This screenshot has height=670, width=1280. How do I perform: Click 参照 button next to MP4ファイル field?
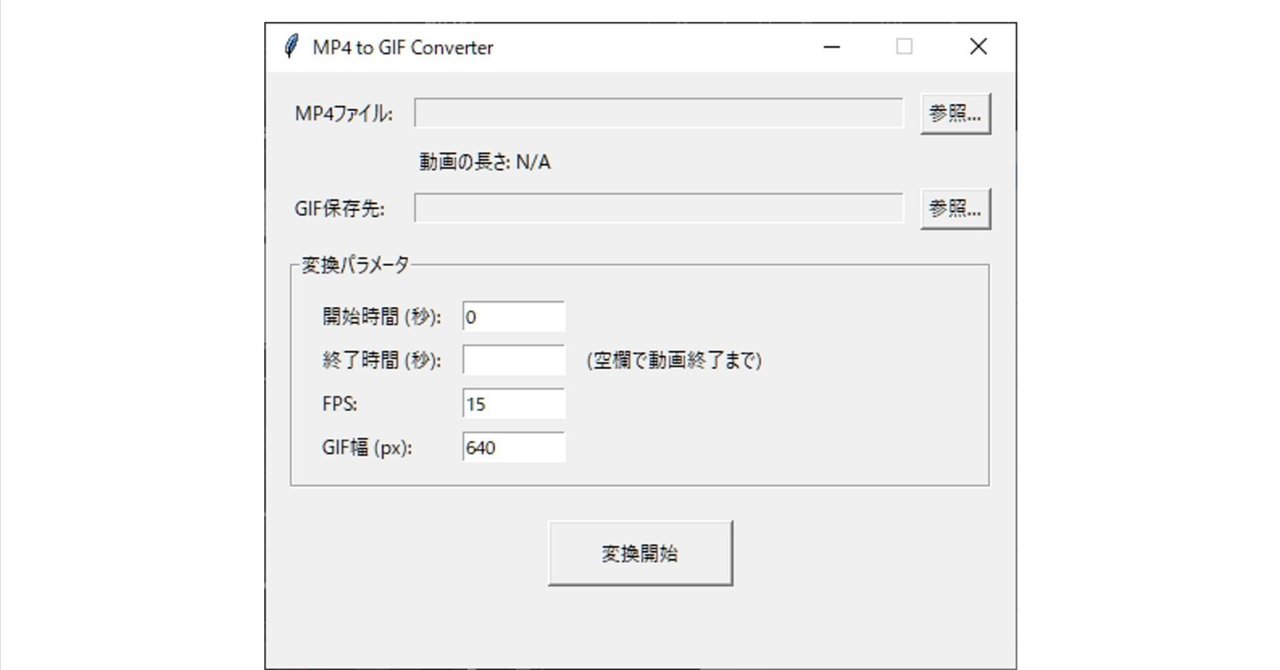pyautogui.click(x=954, y=112)
